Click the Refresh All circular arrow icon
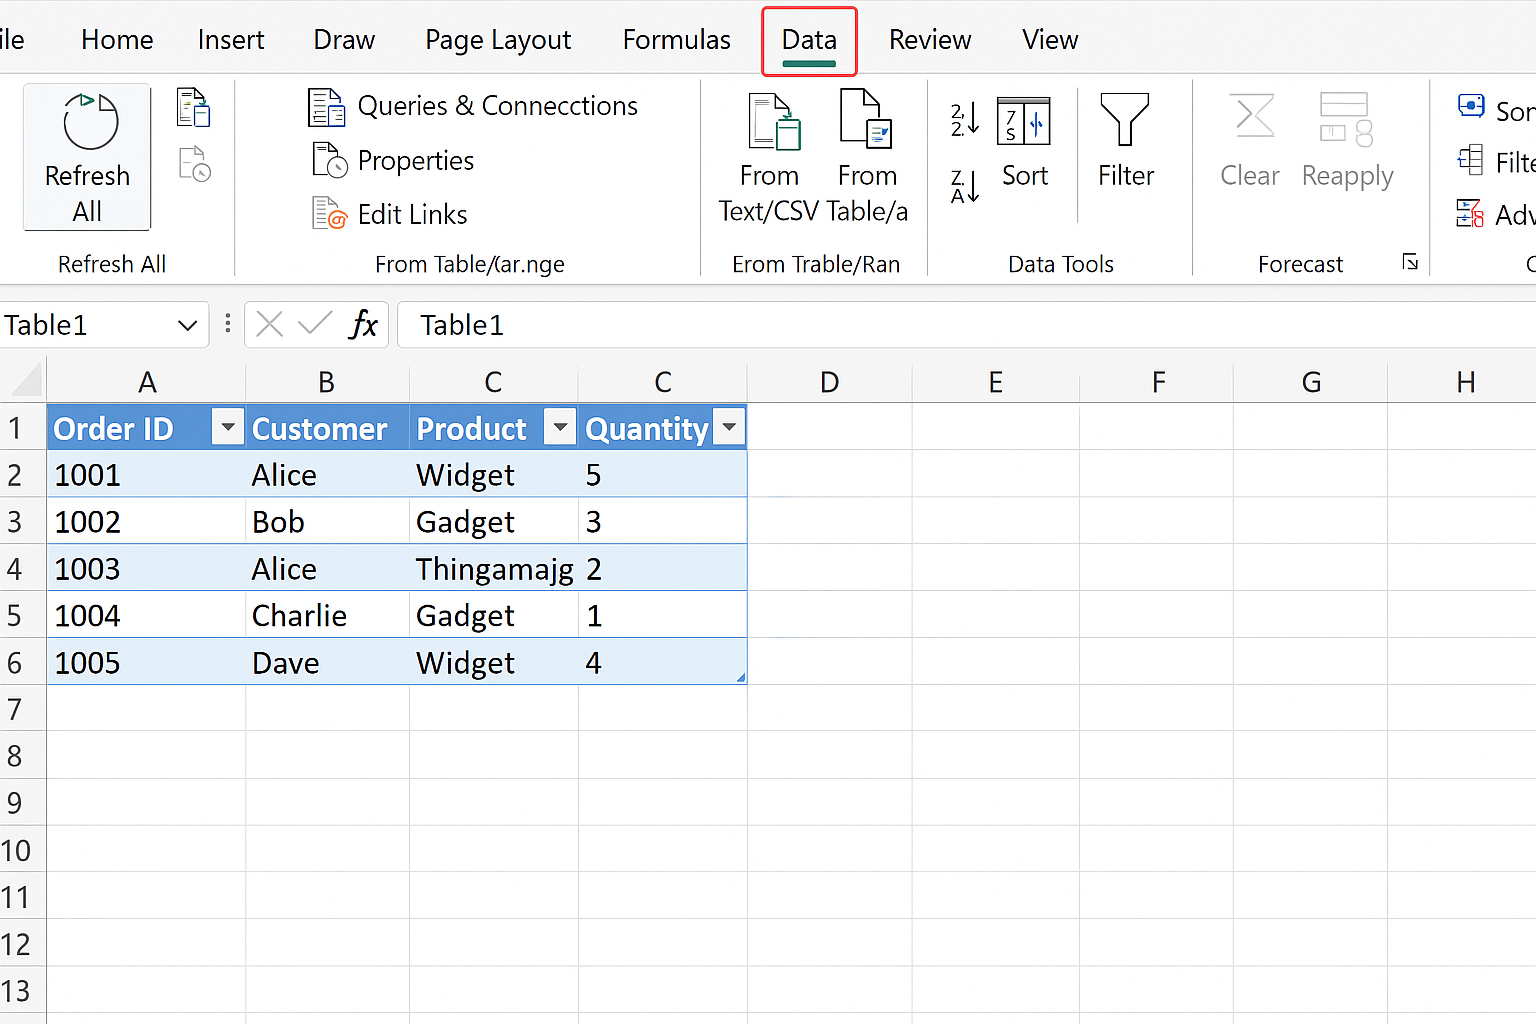Viewport: 1536px width, 1024px height. (x=90, y=122)
